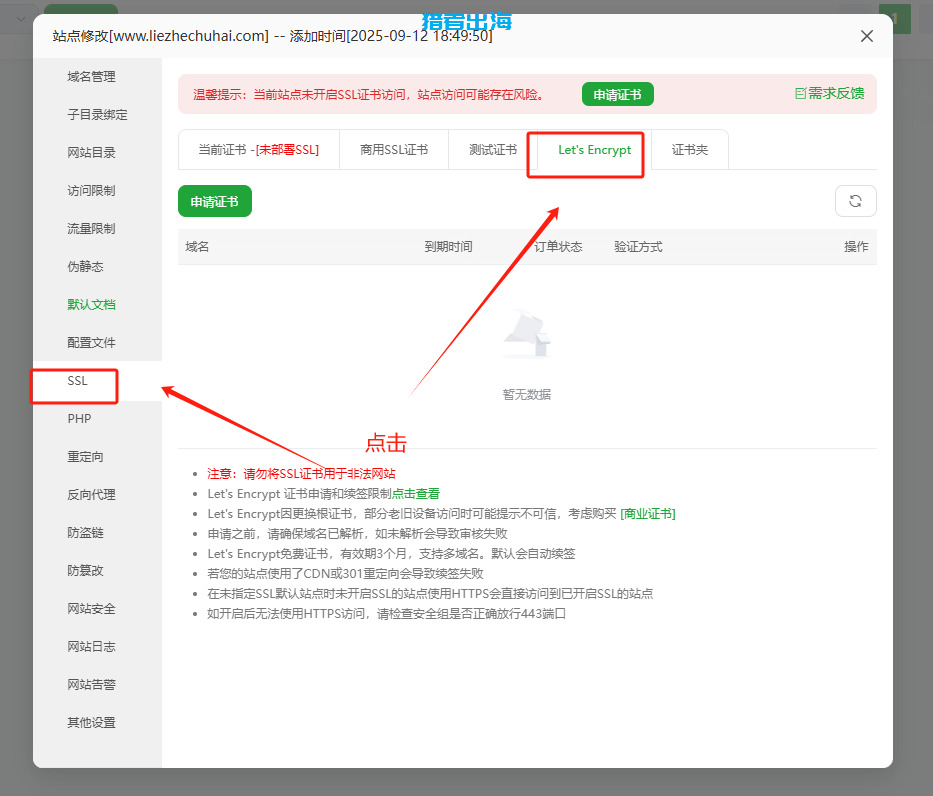Click the refresh icon button
The width and height of the screenshot is (933, 796).
pyautogui.click(x=855, y=201)
